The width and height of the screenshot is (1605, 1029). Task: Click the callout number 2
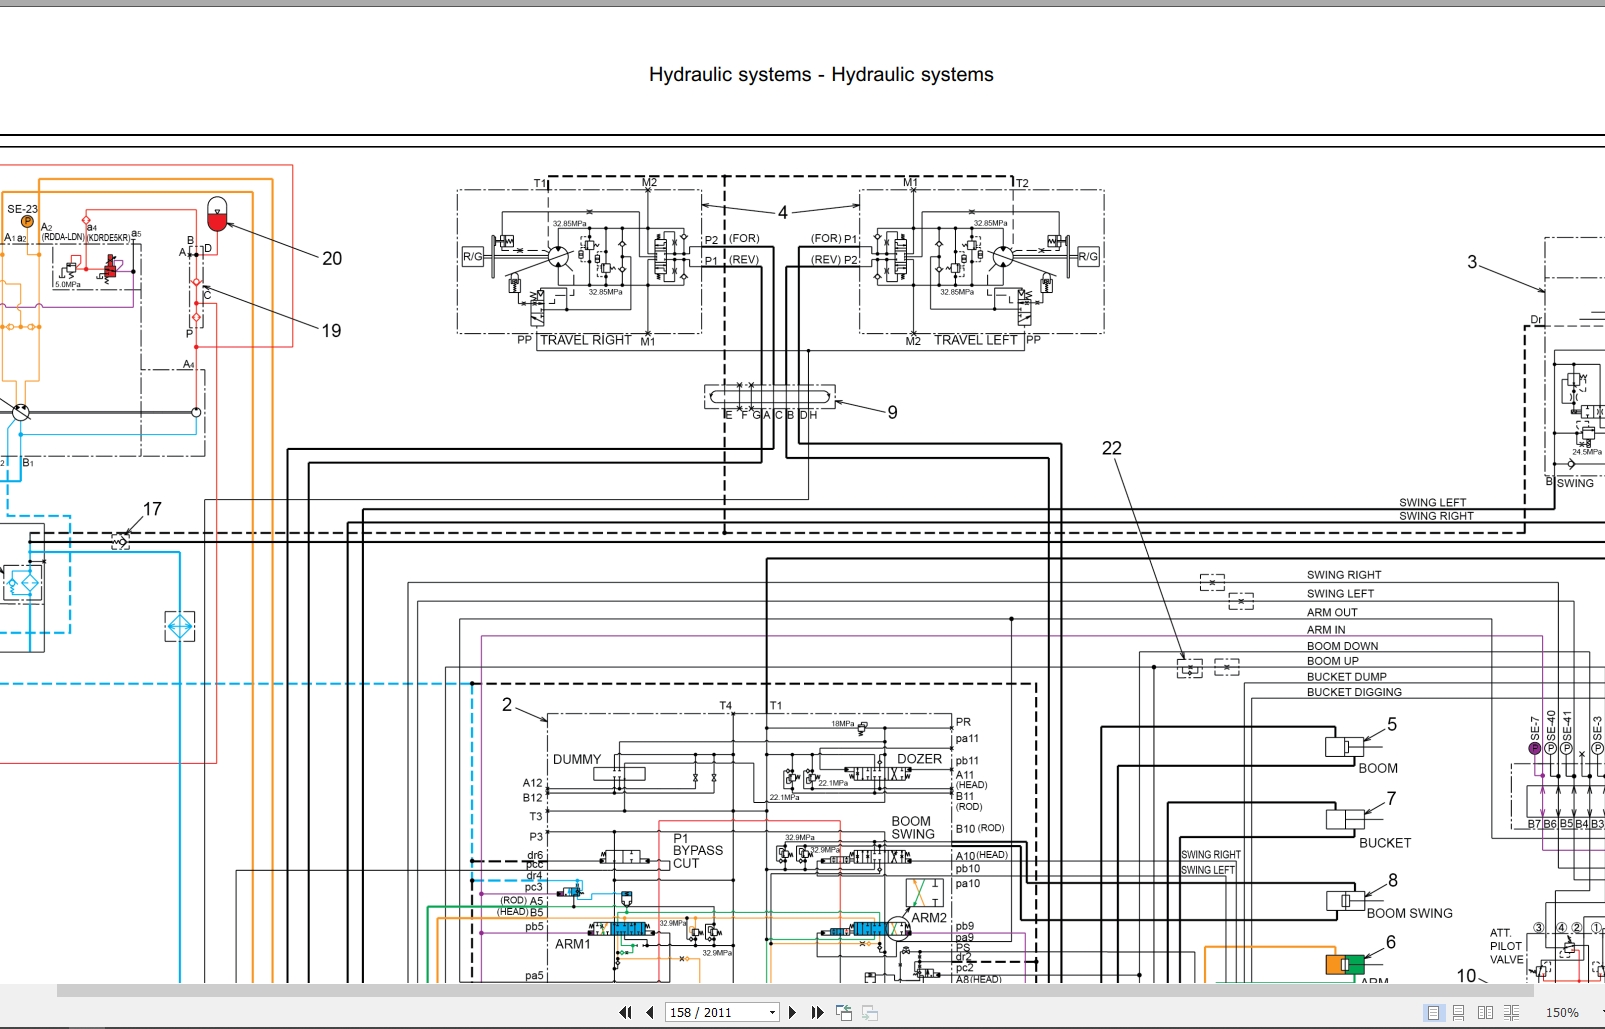(507, 705)
